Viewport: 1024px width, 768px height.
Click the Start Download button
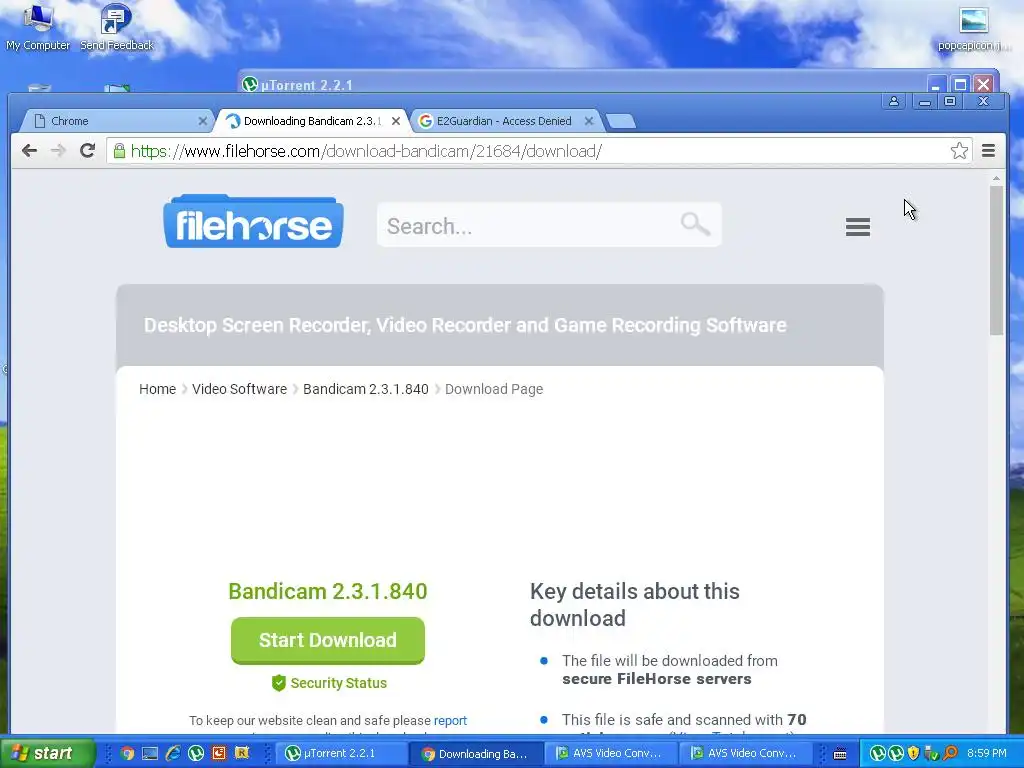328,641
